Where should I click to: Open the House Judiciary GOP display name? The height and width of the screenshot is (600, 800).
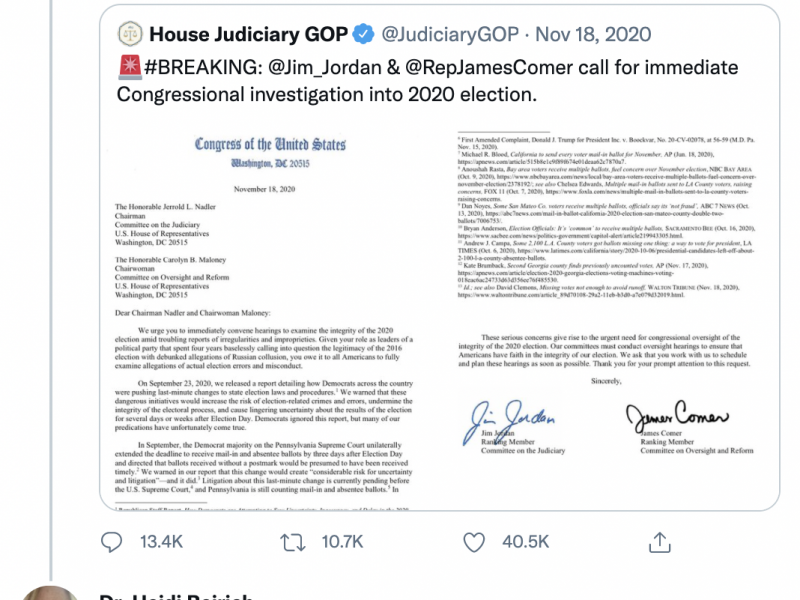tap(248, 34)
